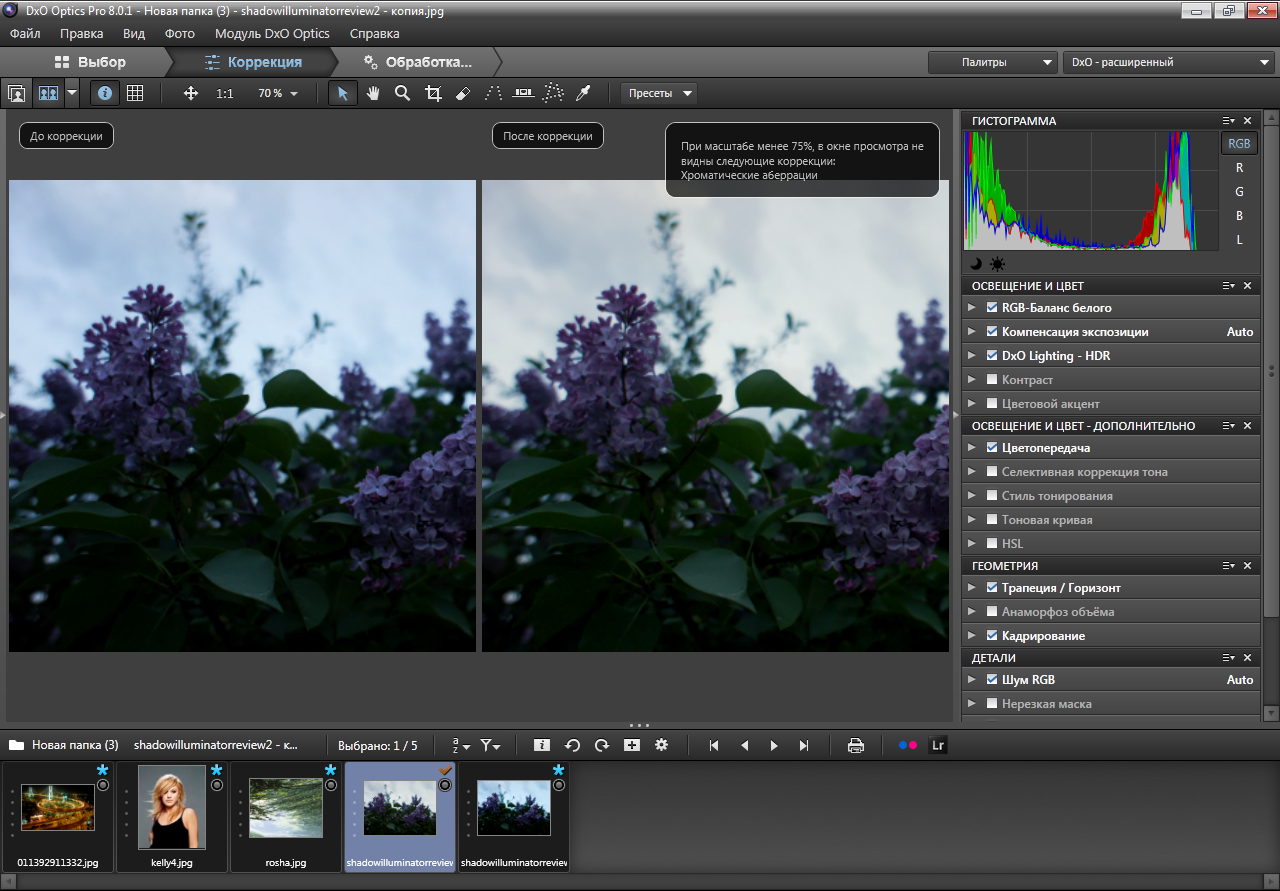Select side-by-side comparison view icon

click(48, 93)
